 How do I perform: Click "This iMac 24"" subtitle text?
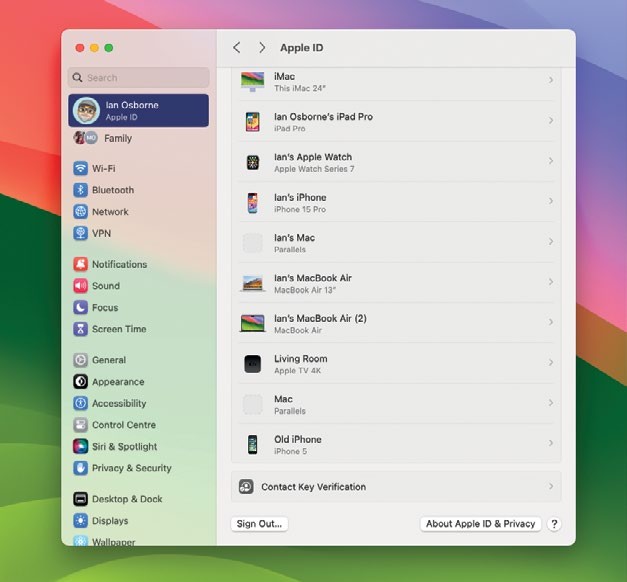(x=300, y=88)
